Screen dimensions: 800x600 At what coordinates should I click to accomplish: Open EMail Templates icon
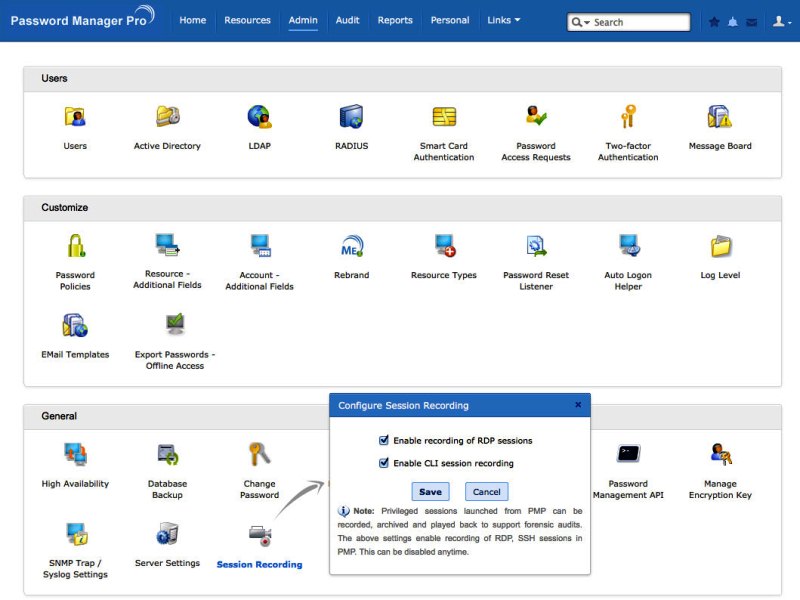75,325
